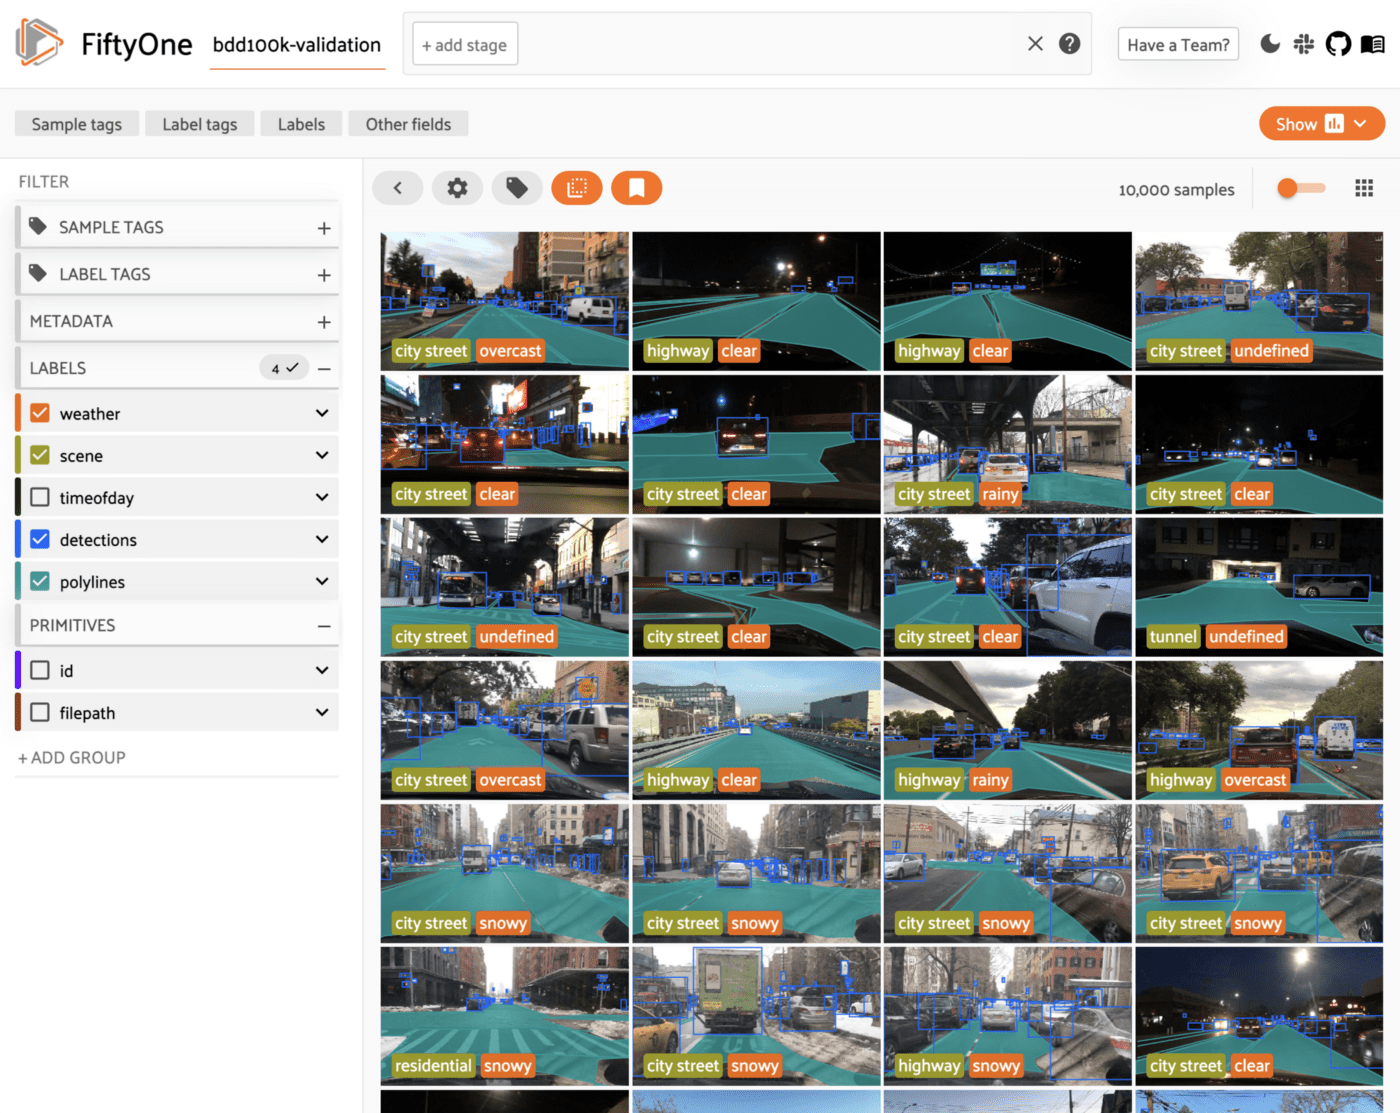
Task: Expand the id filter chevron
Action: point(322,670)
